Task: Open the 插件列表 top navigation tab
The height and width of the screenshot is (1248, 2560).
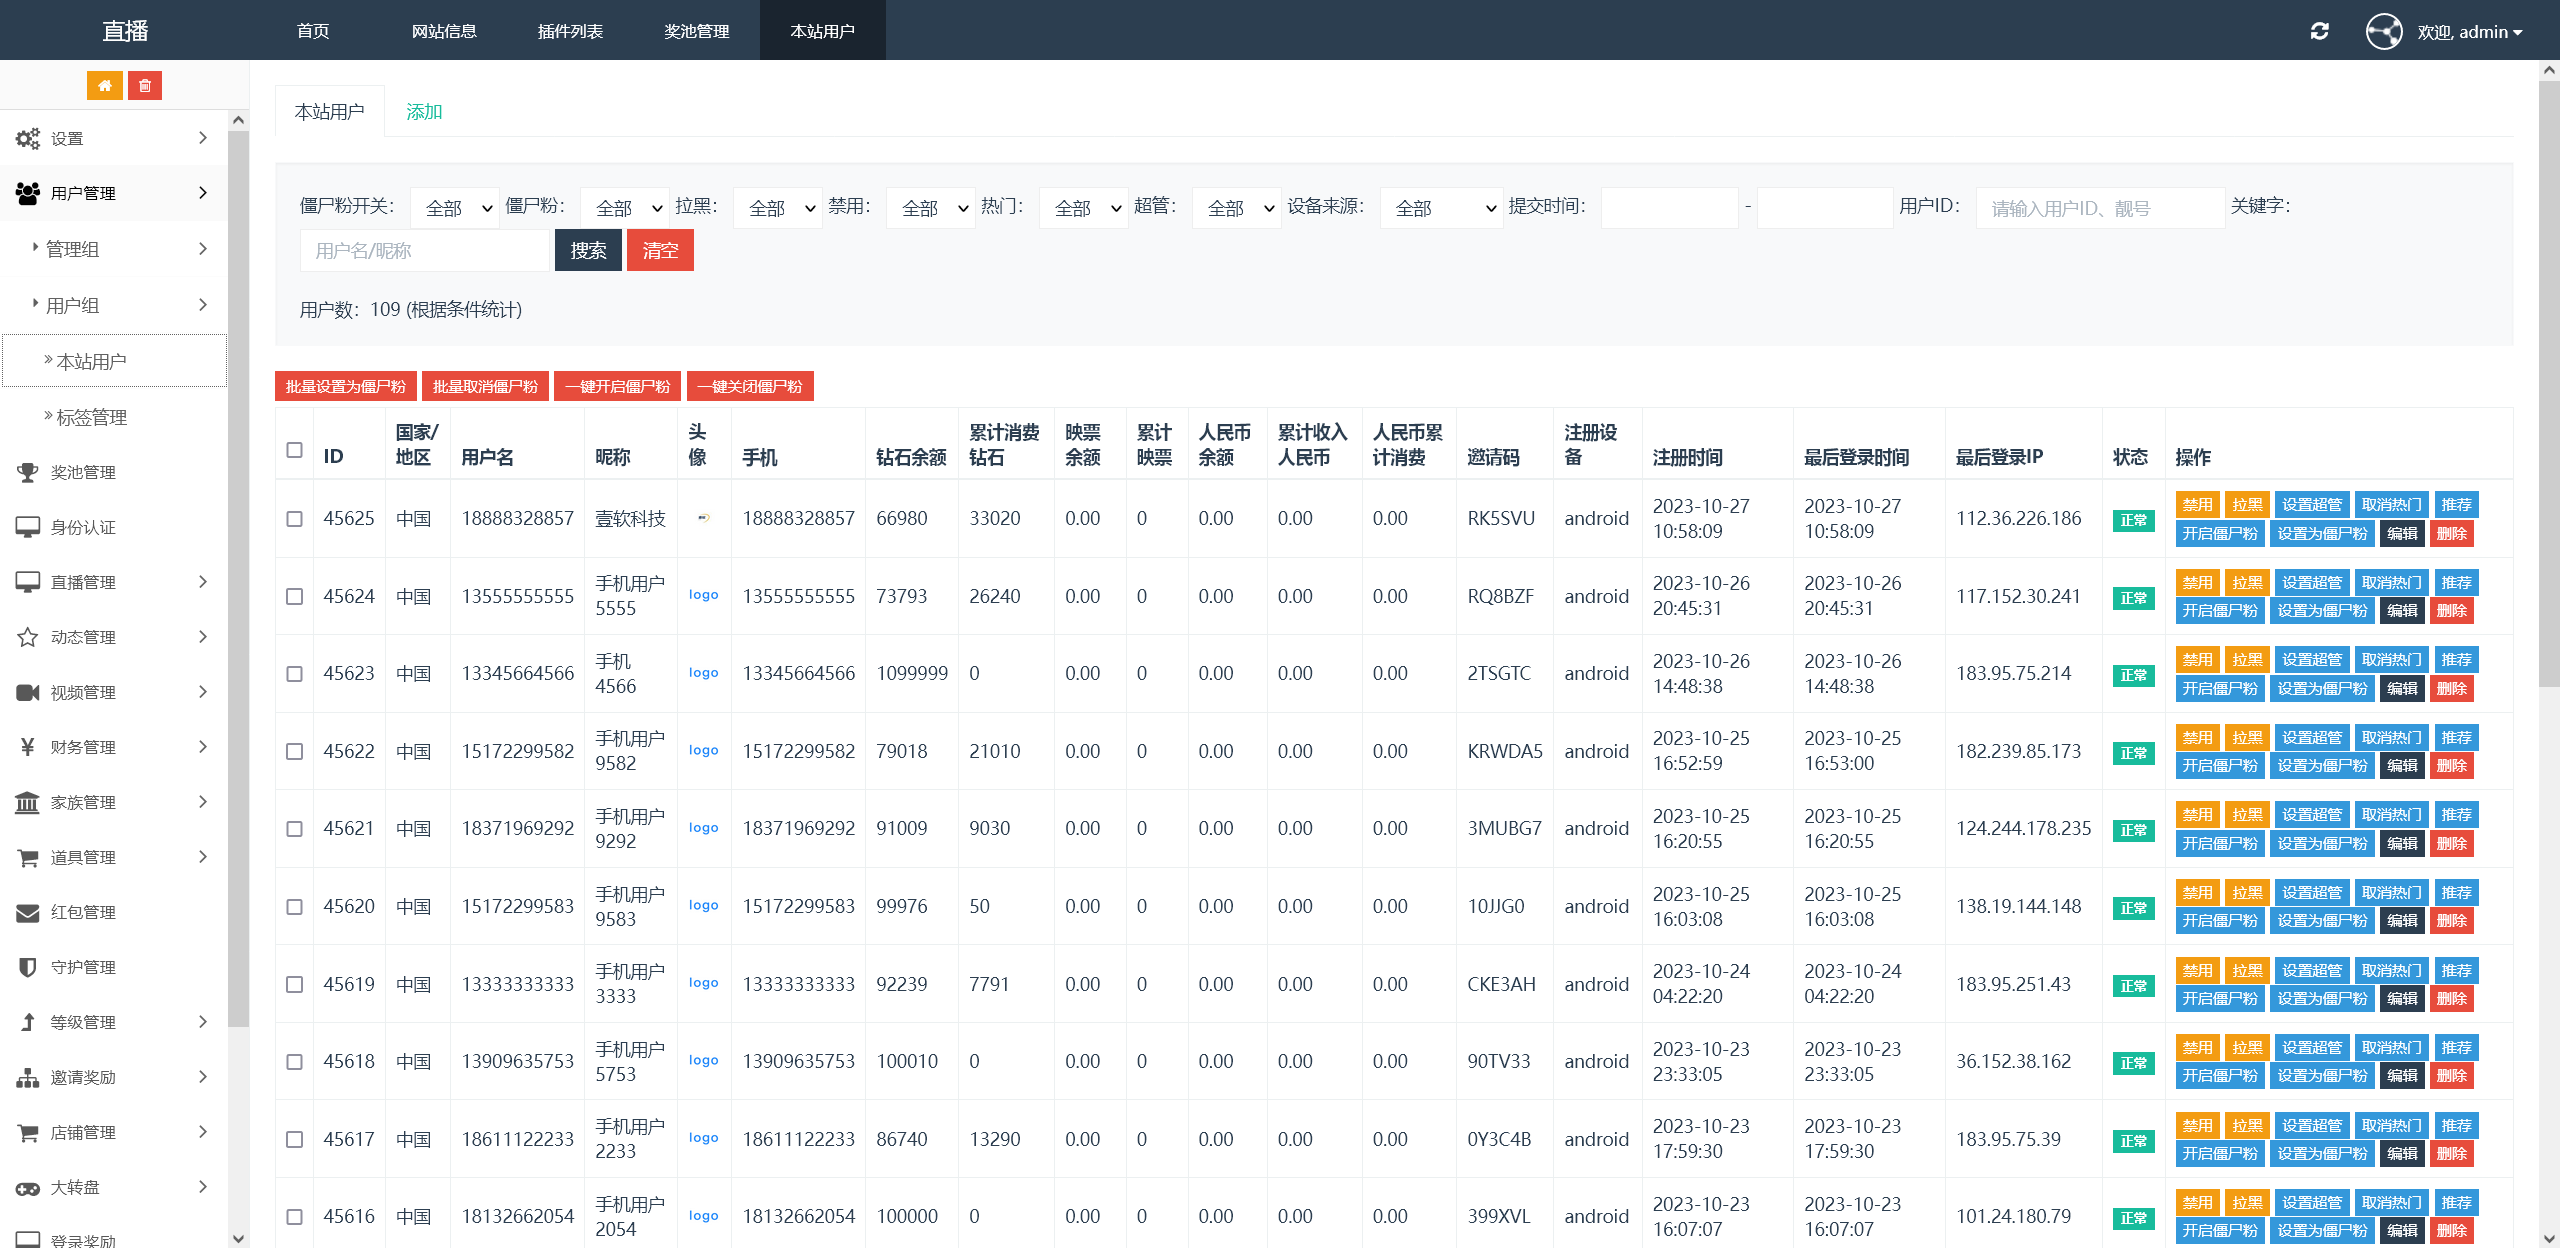Action: (570, 31)
